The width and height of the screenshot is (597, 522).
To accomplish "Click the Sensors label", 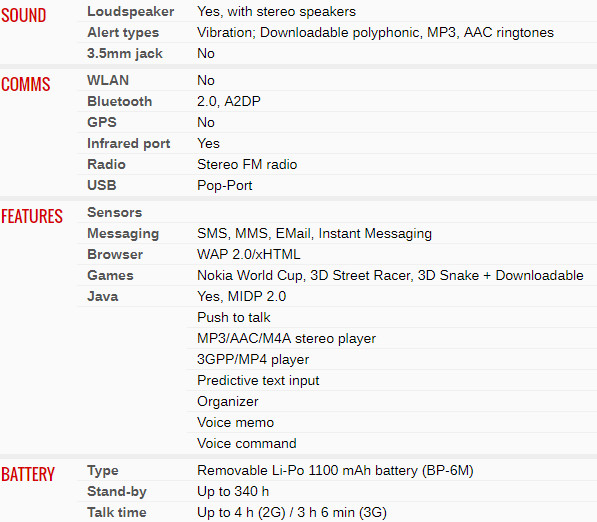I will coord(115,212).
